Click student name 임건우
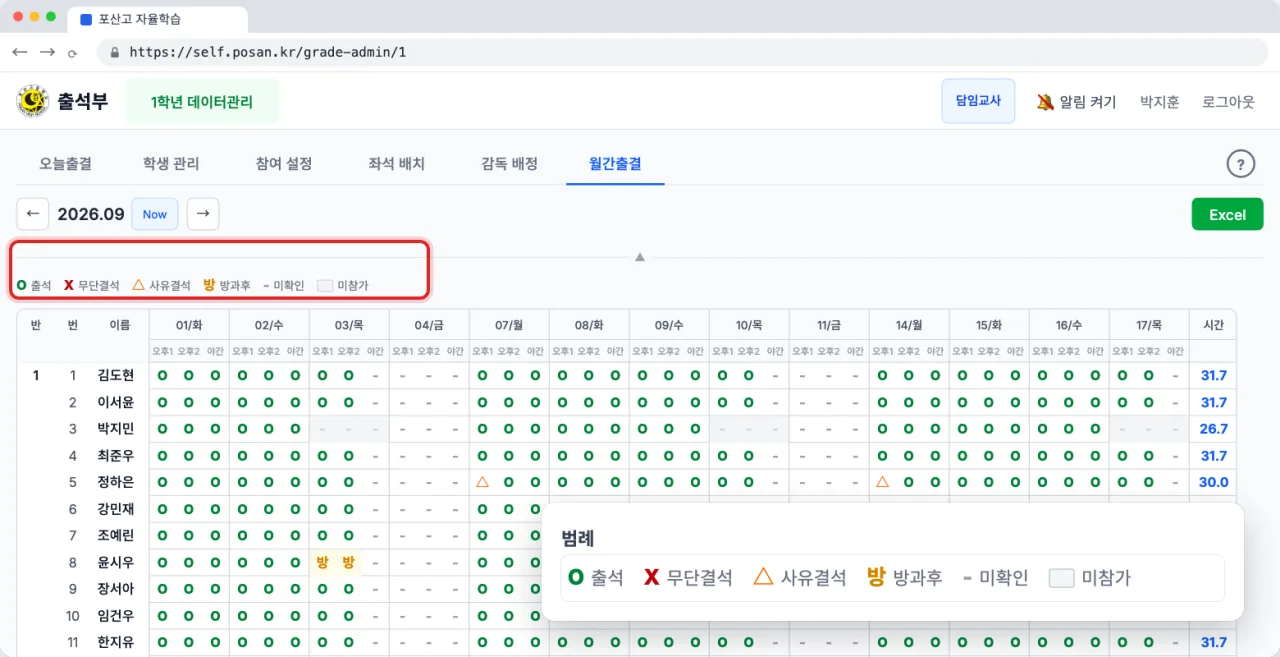This screenshot has width=1280, height=657. pos(116,616)
